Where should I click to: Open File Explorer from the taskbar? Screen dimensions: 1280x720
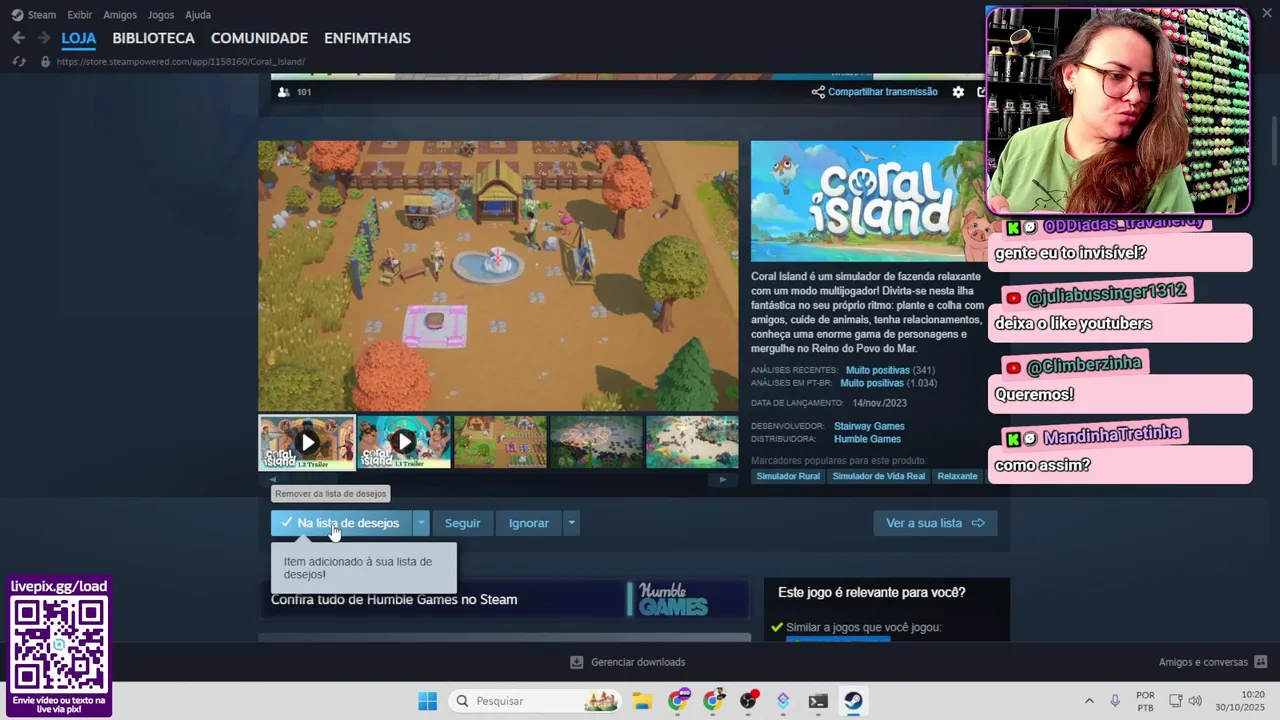click(x=641, y=701)
